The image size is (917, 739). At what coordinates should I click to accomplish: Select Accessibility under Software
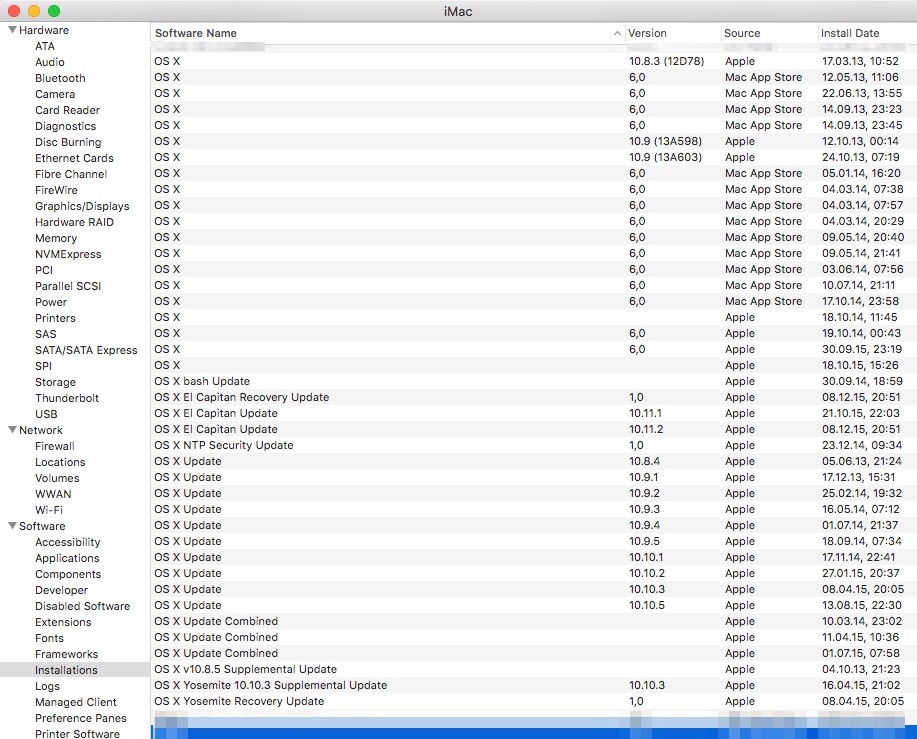click(68, 542)
